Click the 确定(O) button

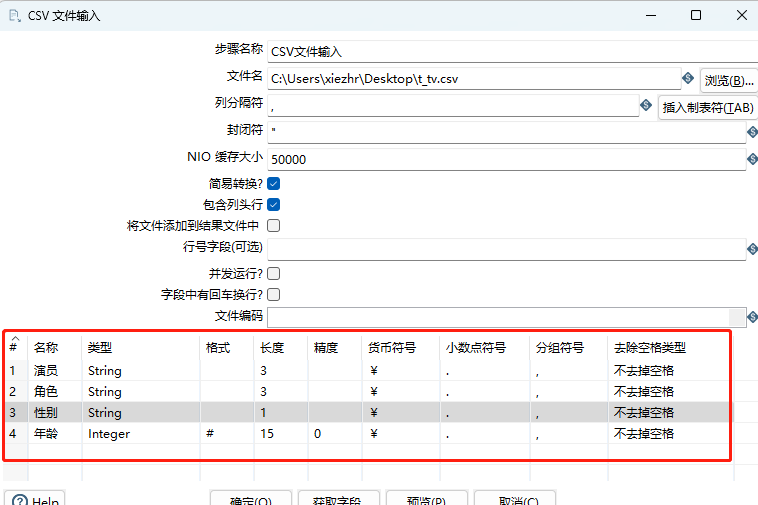pos(251,498)
